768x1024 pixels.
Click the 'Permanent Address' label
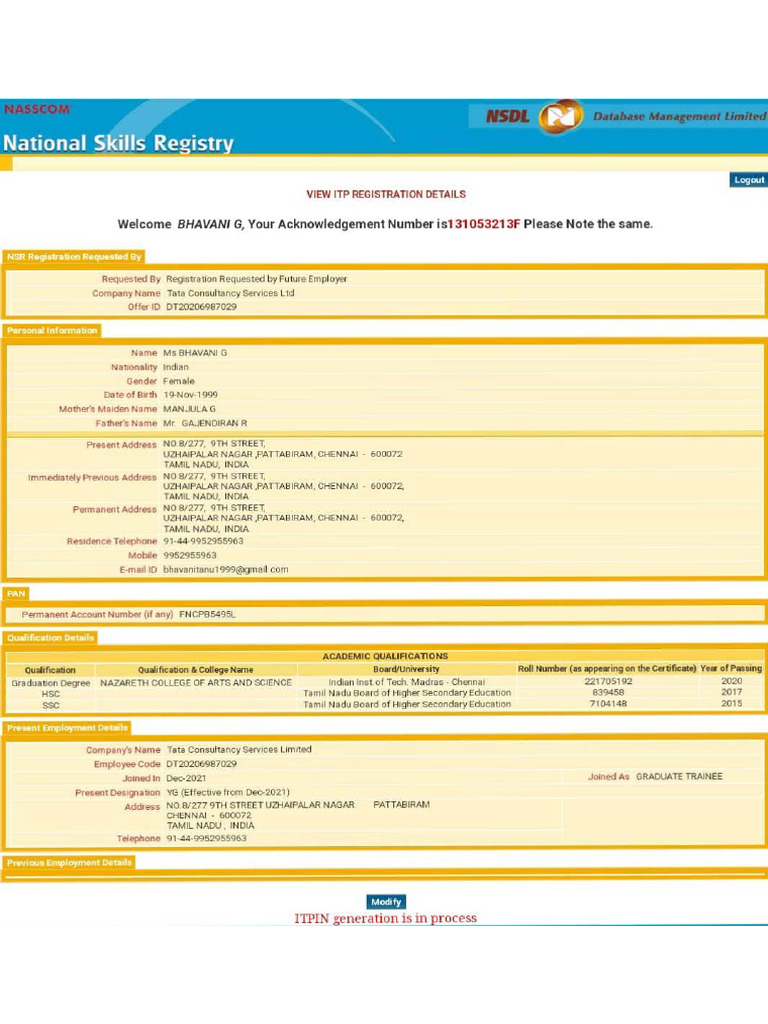114,509
